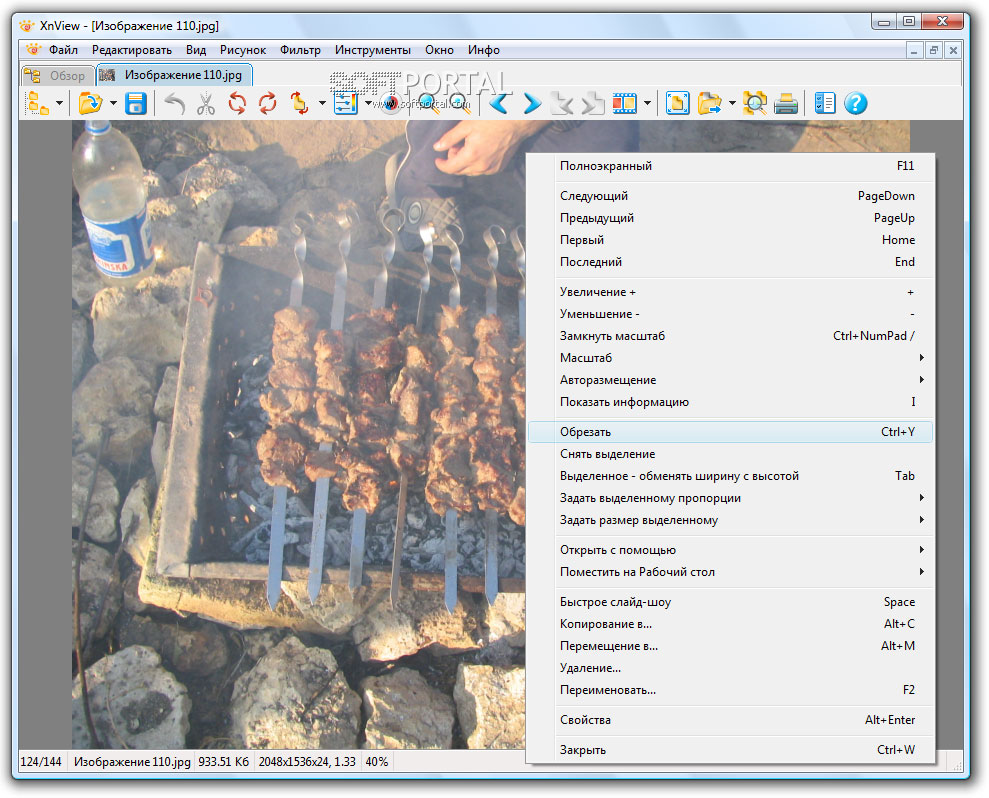Expand the export folder dropdown arrow
This screenshot has height=798, width=989.
coord(732,103)
